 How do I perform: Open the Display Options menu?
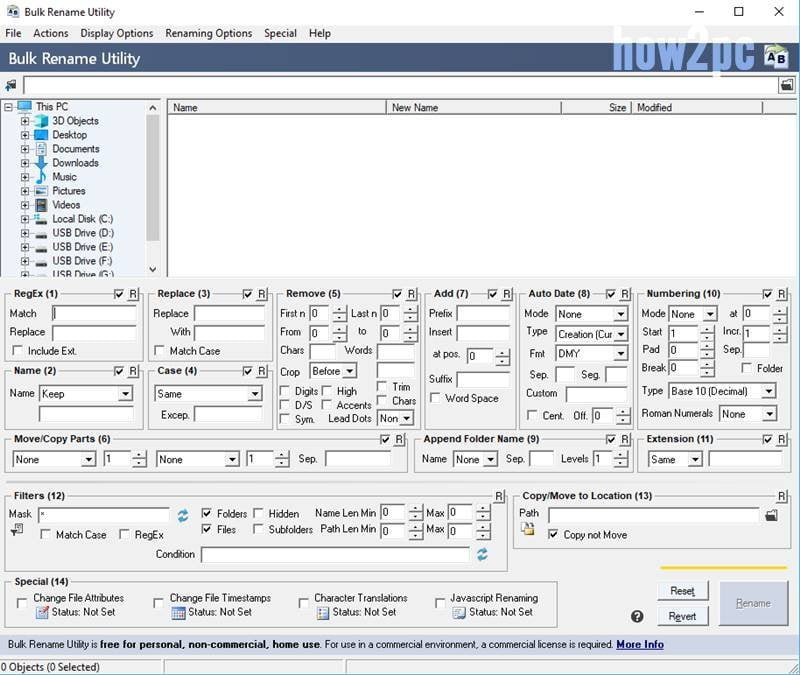pyautogui.click(x=117, y=33)
